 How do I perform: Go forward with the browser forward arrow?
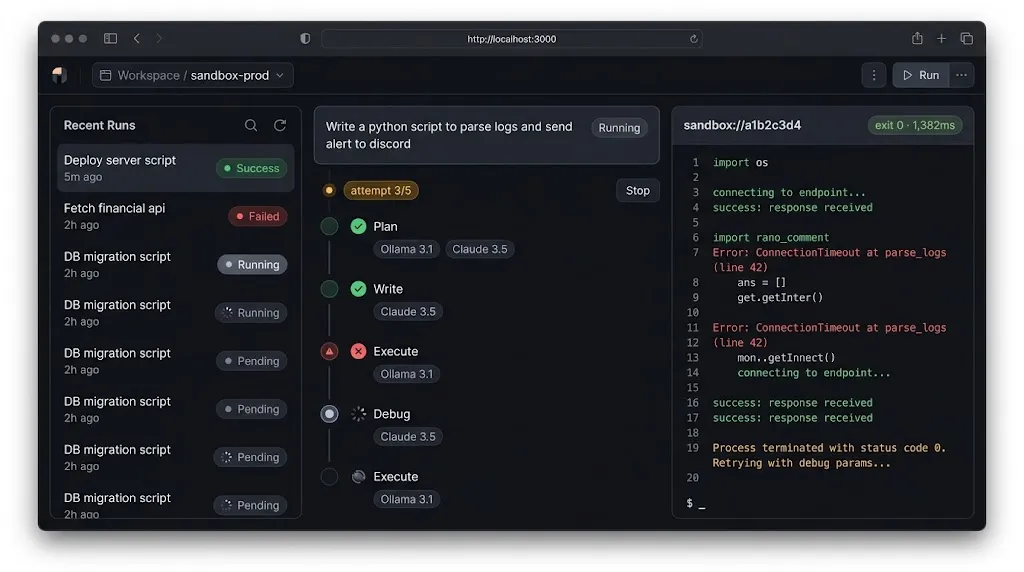(159, 39)
